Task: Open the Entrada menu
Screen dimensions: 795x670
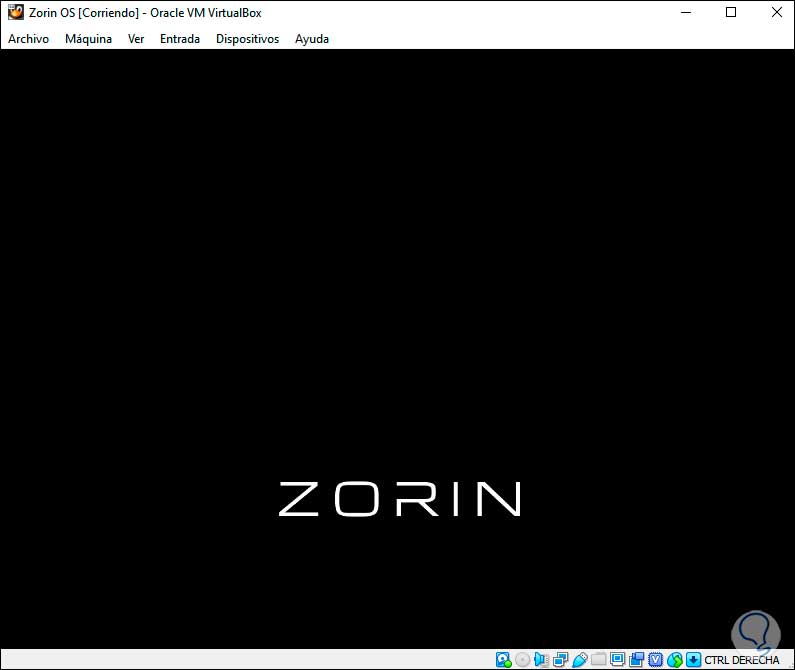Action: click(180, 39)
